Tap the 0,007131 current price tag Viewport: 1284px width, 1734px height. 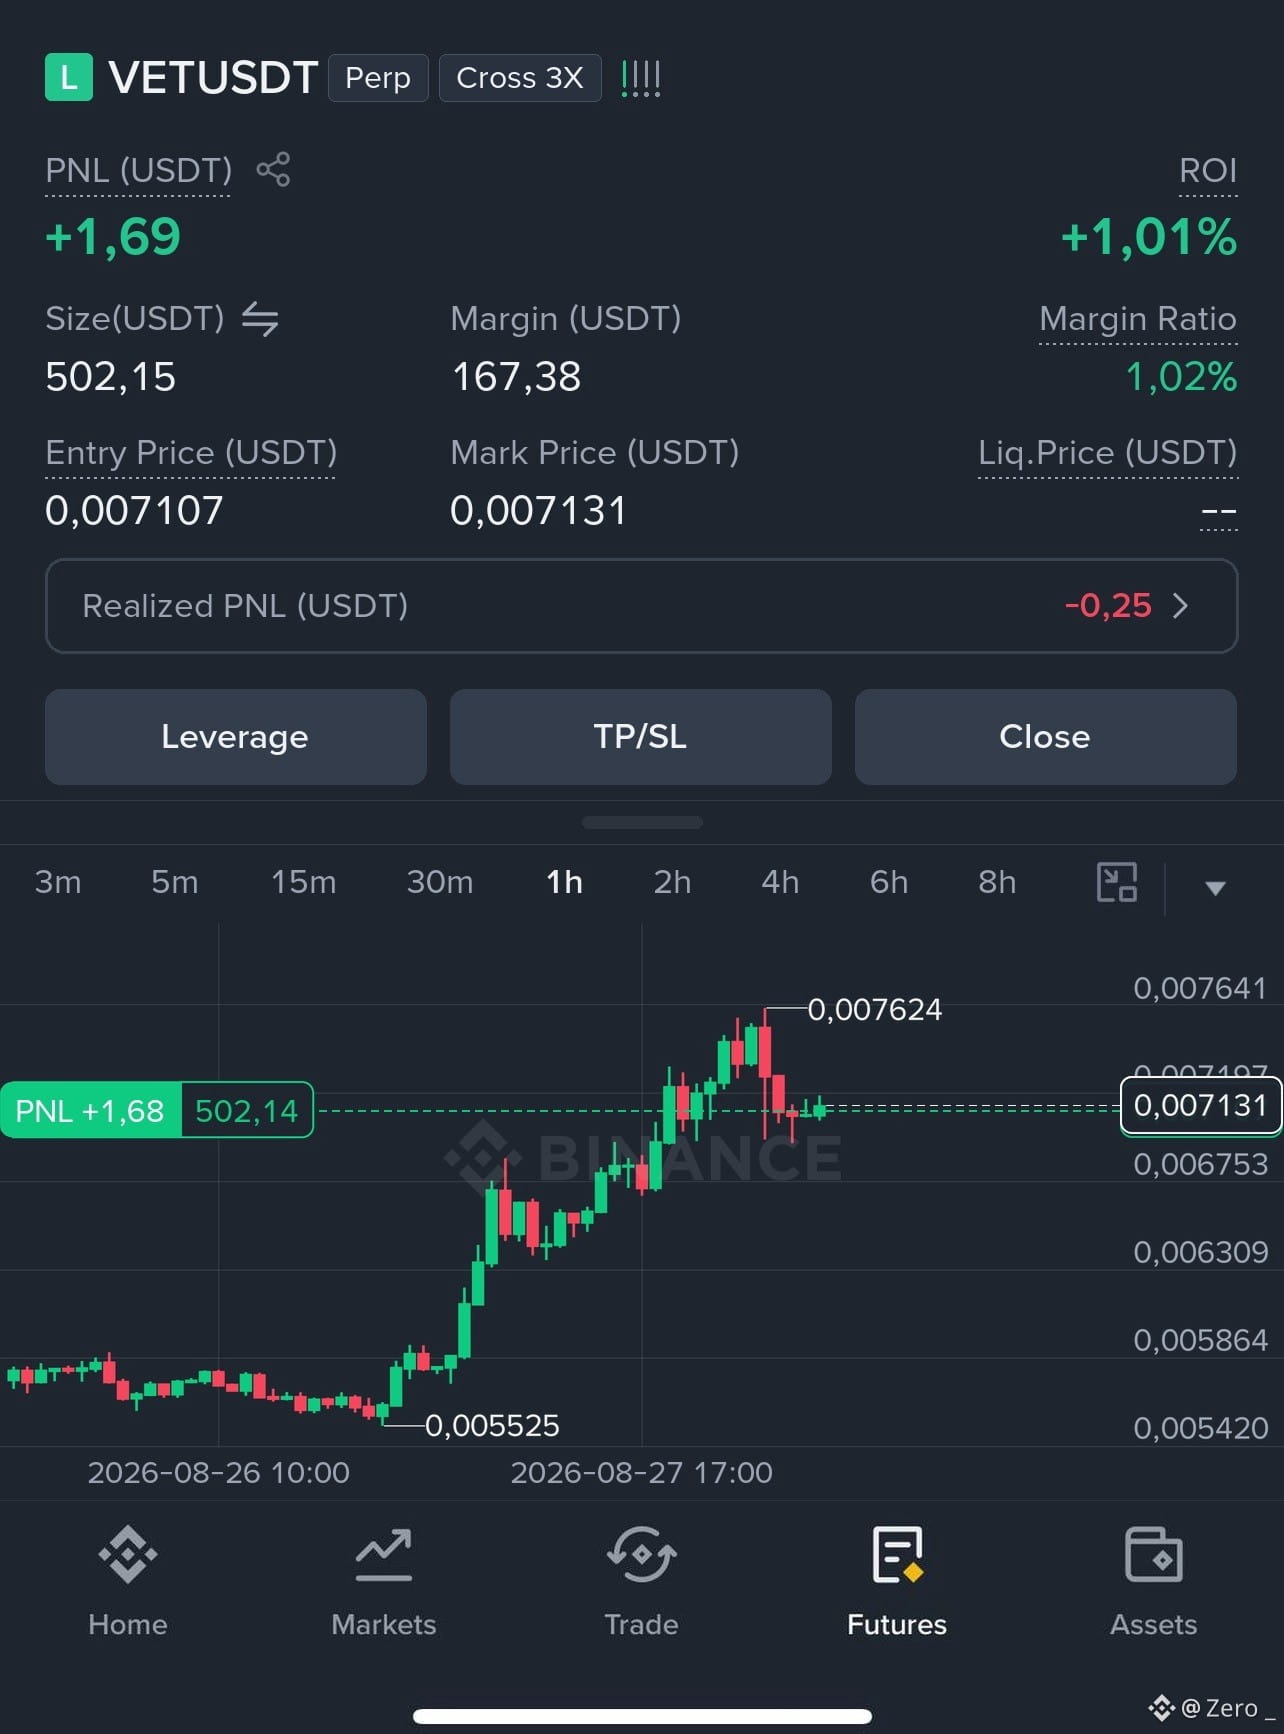tap(1201, 1106)
